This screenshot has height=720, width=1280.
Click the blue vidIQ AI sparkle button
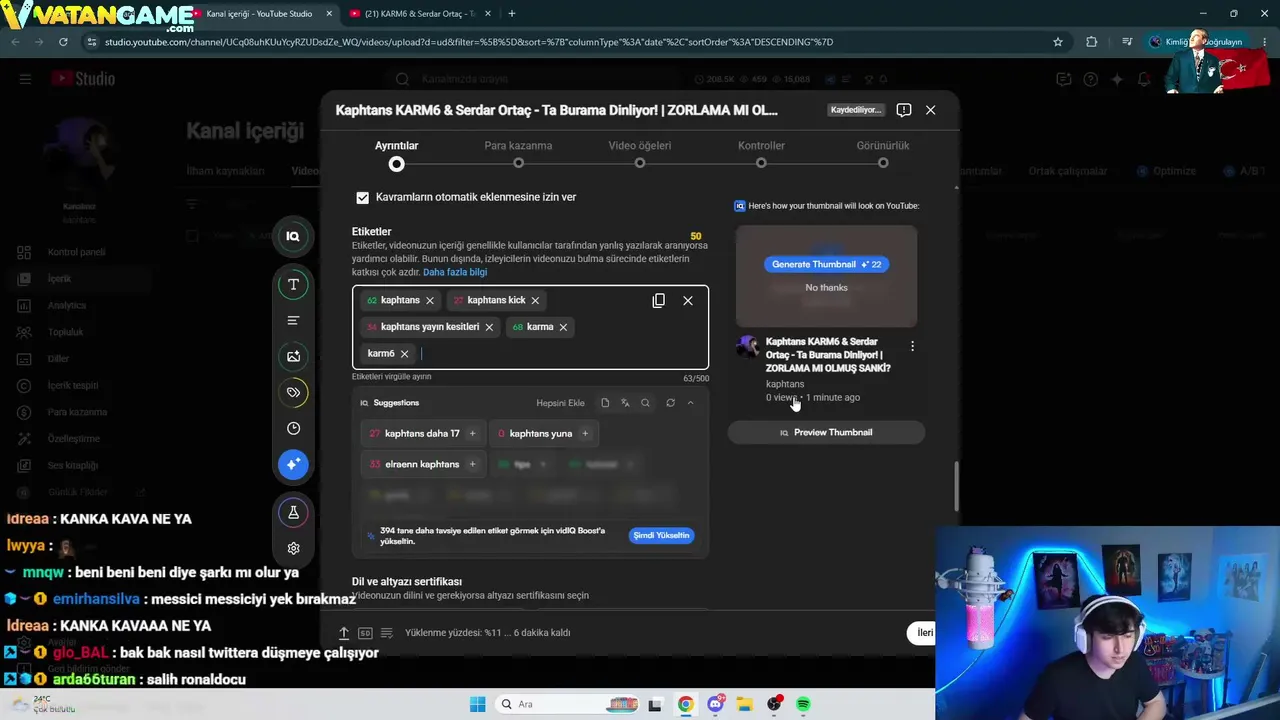click(x=293, y=464)
